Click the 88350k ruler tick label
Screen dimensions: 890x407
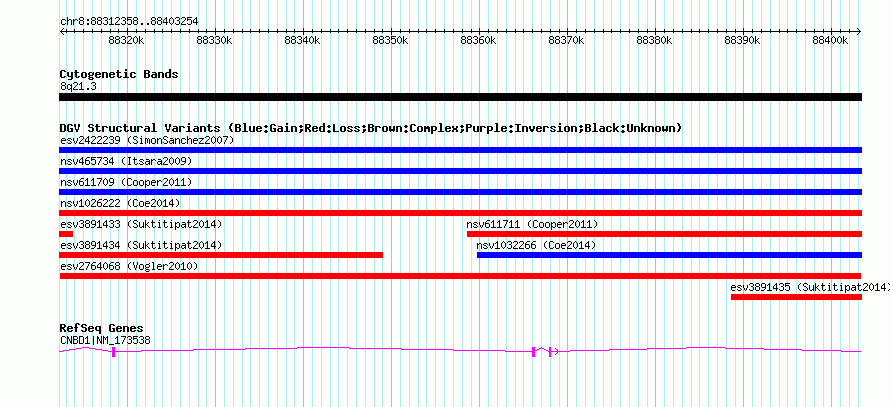(391, 40)
